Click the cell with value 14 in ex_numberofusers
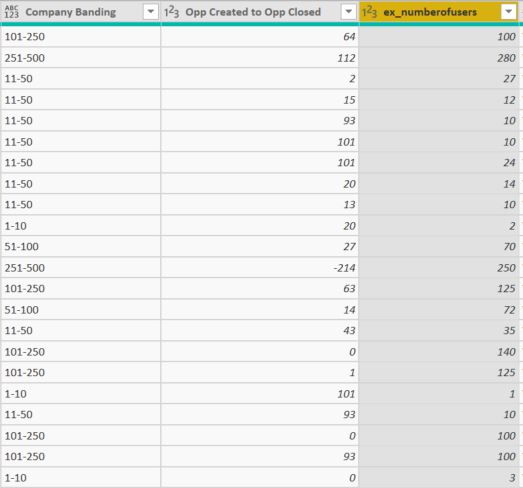The height and width of the screenshot is (488, 523). [439, 184]
